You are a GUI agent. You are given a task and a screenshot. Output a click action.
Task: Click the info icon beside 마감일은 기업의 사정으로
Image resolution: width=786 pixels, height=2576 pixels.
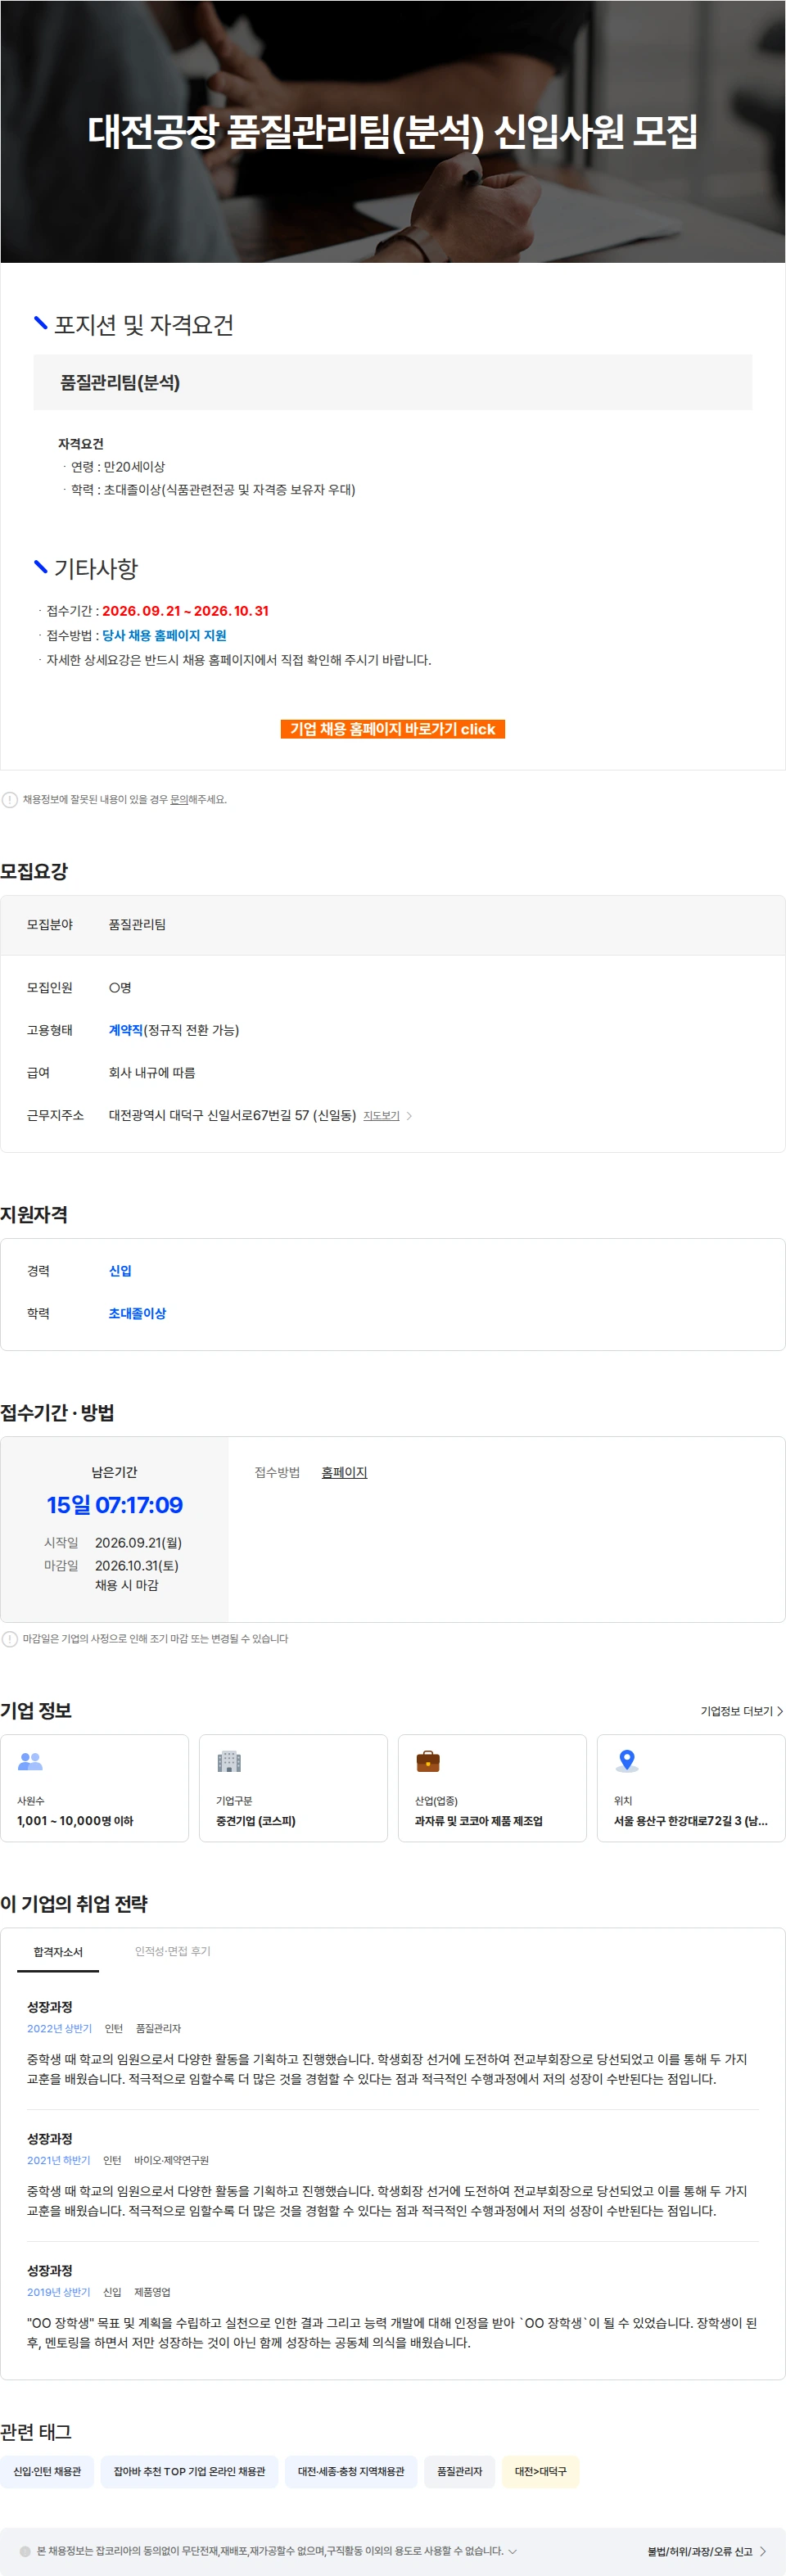[10, 1639]
